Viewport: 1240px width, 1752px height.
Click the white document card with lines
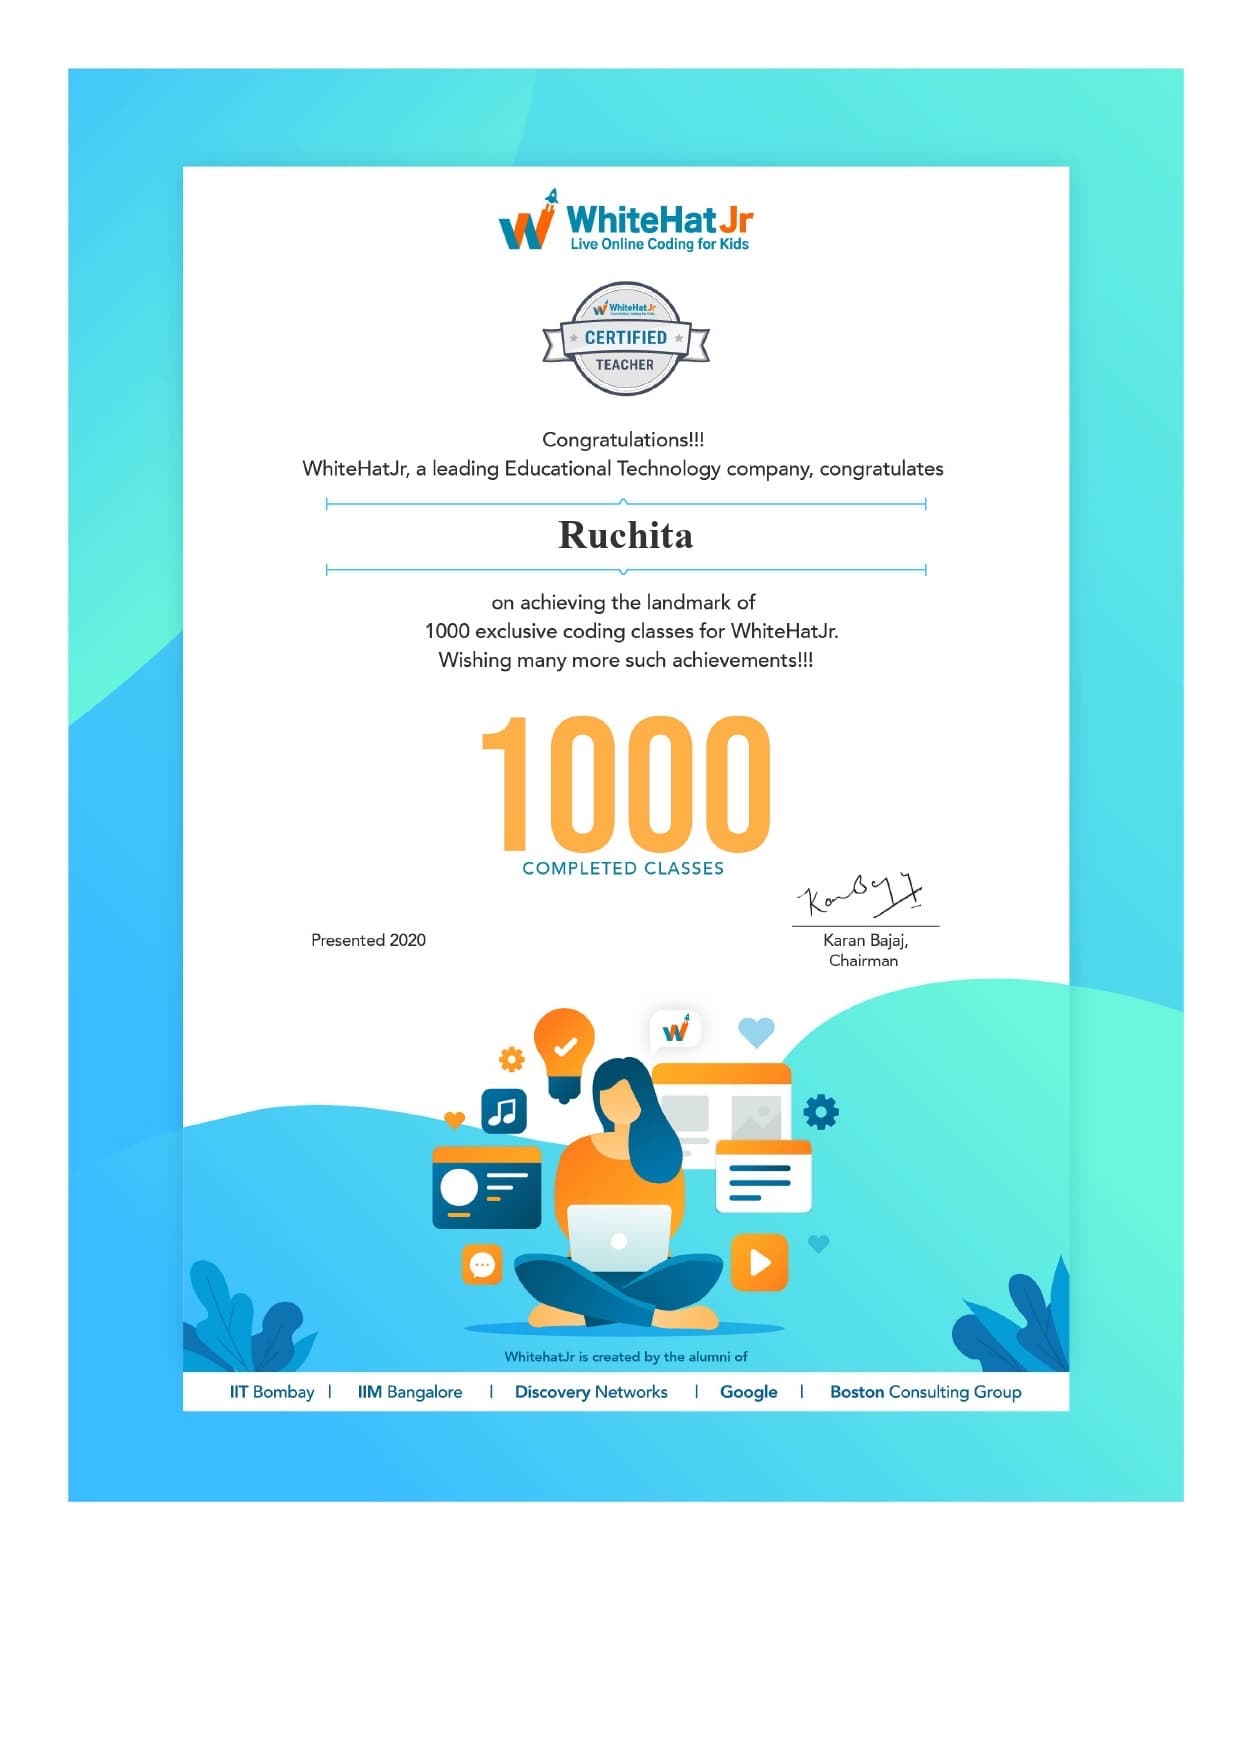(x=763, y=1176)
